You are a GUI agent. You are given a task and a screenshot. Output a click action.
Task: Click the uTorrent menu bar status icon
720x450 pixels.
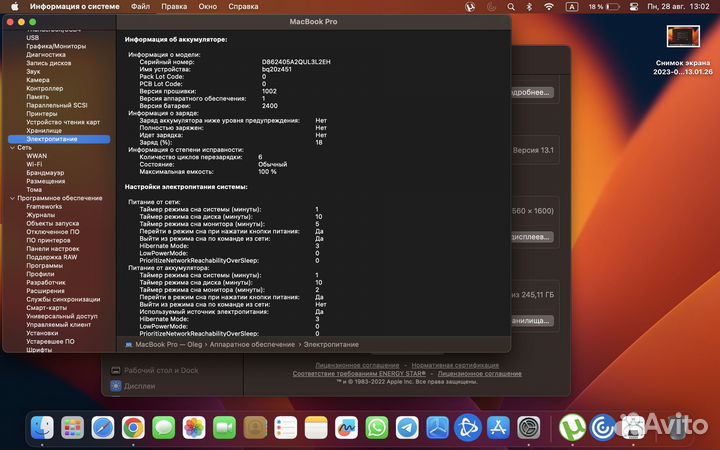pyautogui.click(x=470, y=6)
